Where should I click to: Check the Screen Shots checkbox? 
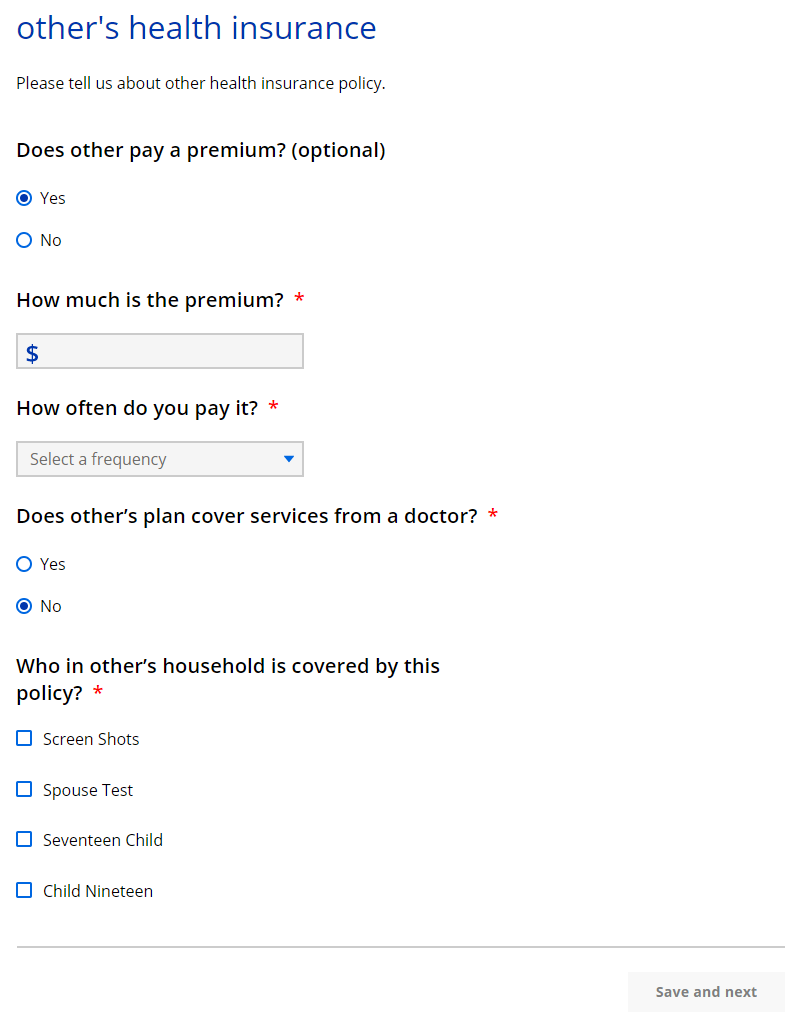(25, 739)
